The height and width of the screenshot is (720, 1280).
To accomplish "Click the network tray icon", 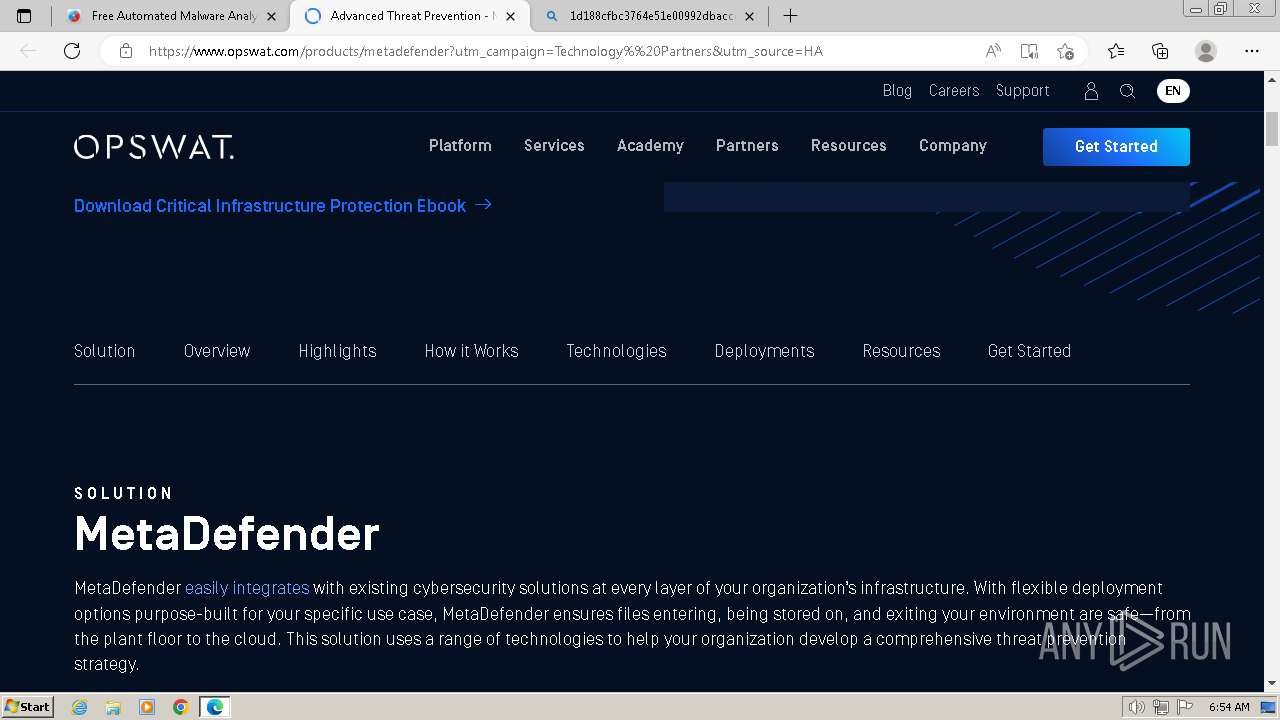I will pos(1161,707).
